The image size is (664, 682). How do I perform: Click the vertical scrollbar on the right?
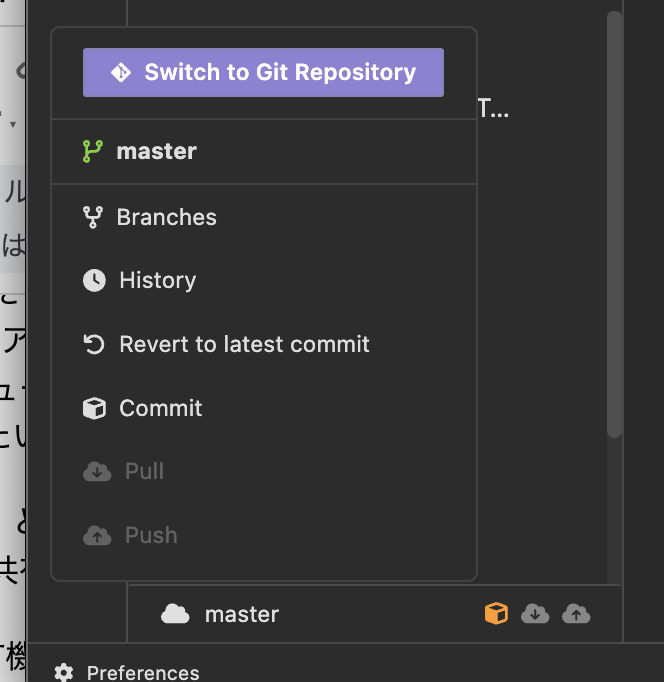[614, 224]
